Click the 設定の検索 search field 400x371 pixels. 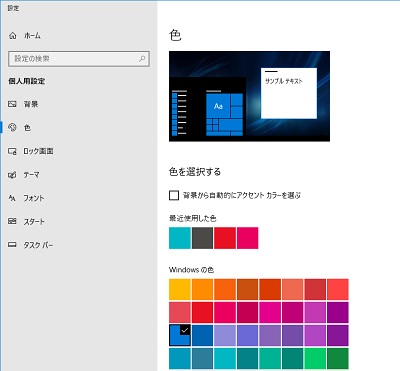point(79,59)
